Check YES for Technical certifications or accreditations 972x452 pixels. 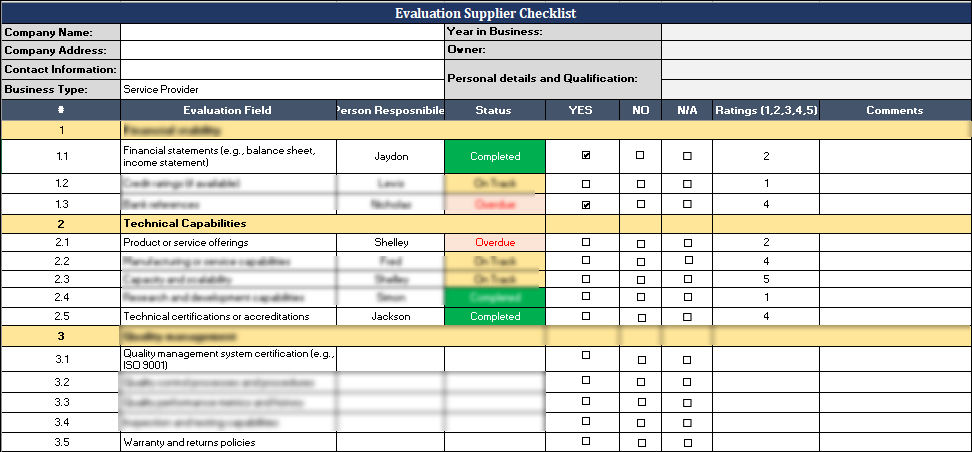click(x=586, y=316)
